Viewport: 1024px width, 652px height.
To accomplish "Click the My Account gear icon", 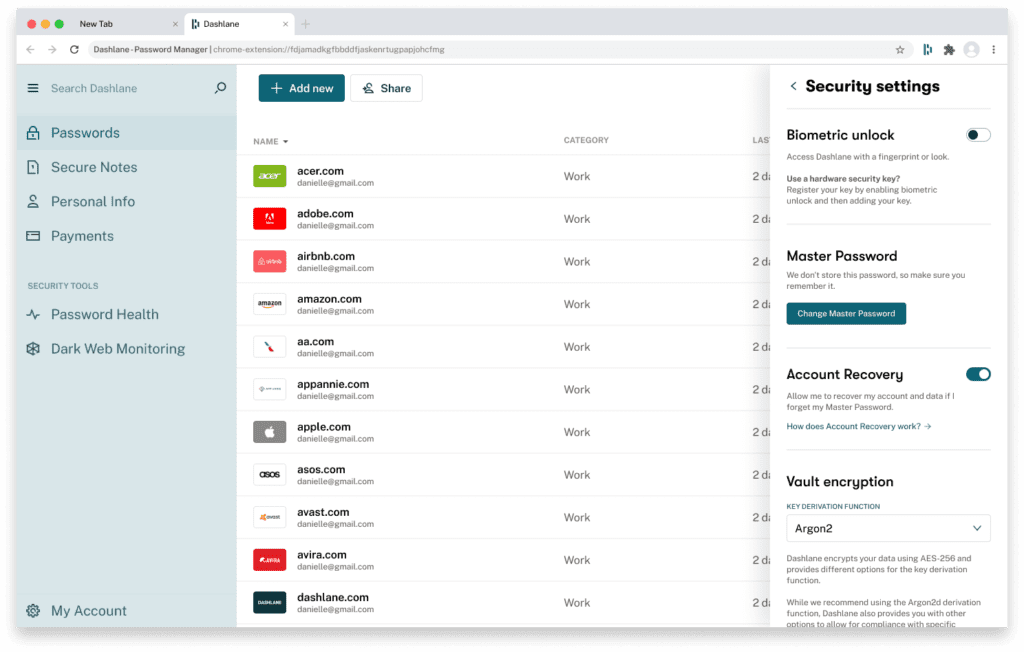I will coord(33,611).
